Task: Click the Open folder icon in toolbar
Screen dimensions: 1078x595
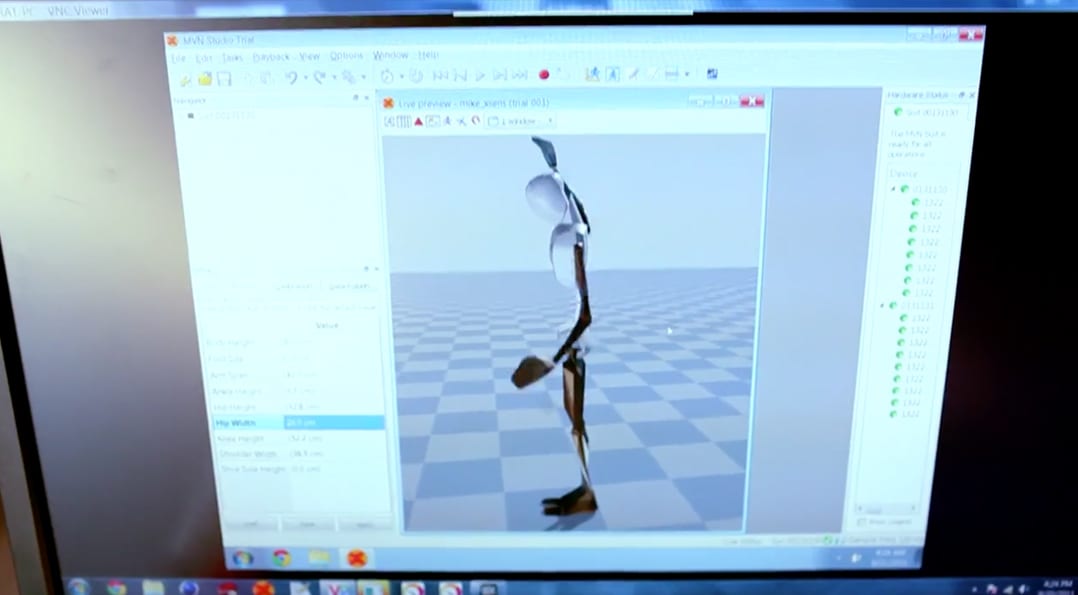Action: 205,78
